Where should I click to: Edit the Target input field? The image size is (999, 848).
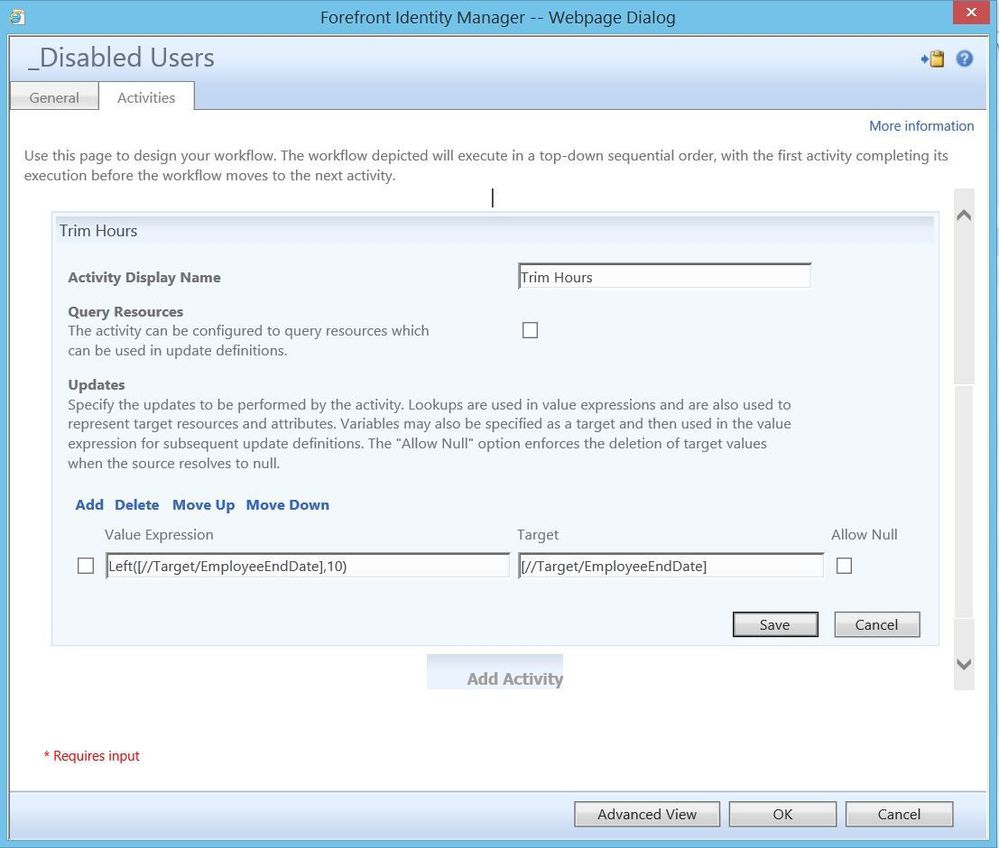[x=671, y=566]
